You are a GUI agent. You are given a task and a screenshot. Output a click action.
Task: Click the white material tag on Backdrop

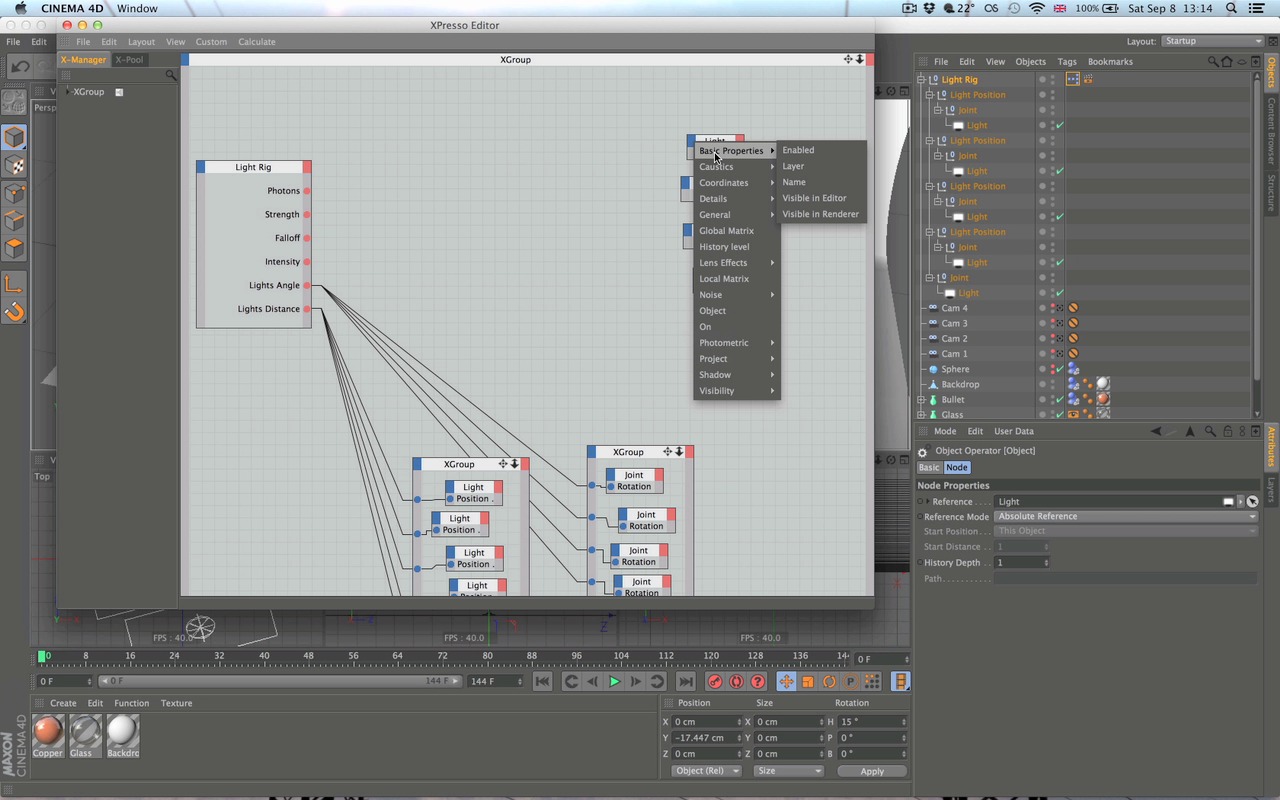pos(1102,384)
